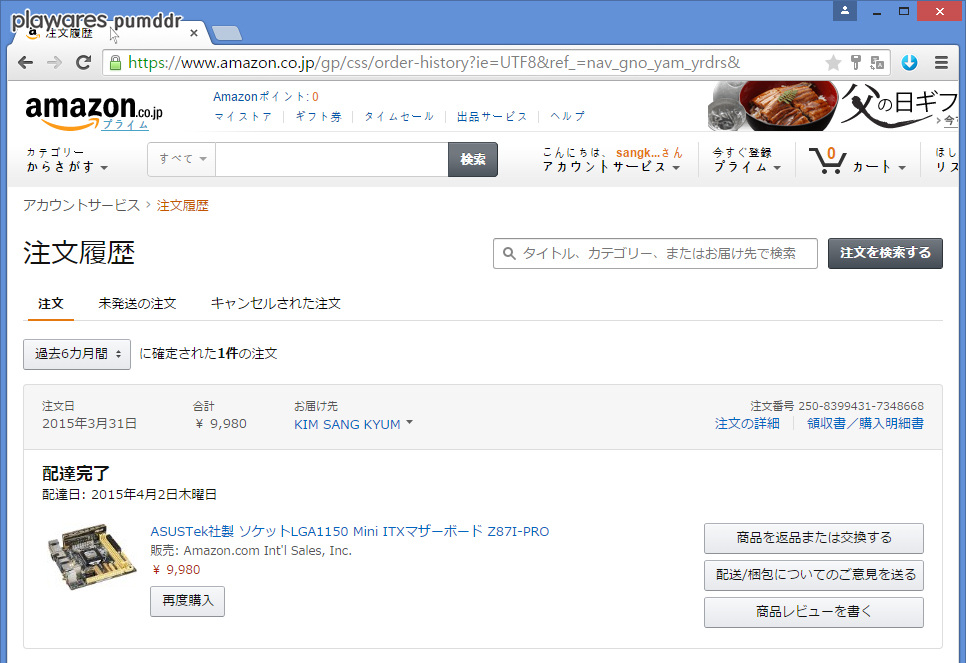Click the Father's Day gift banner
Viewport: 966px width, 663px height.
833,106
